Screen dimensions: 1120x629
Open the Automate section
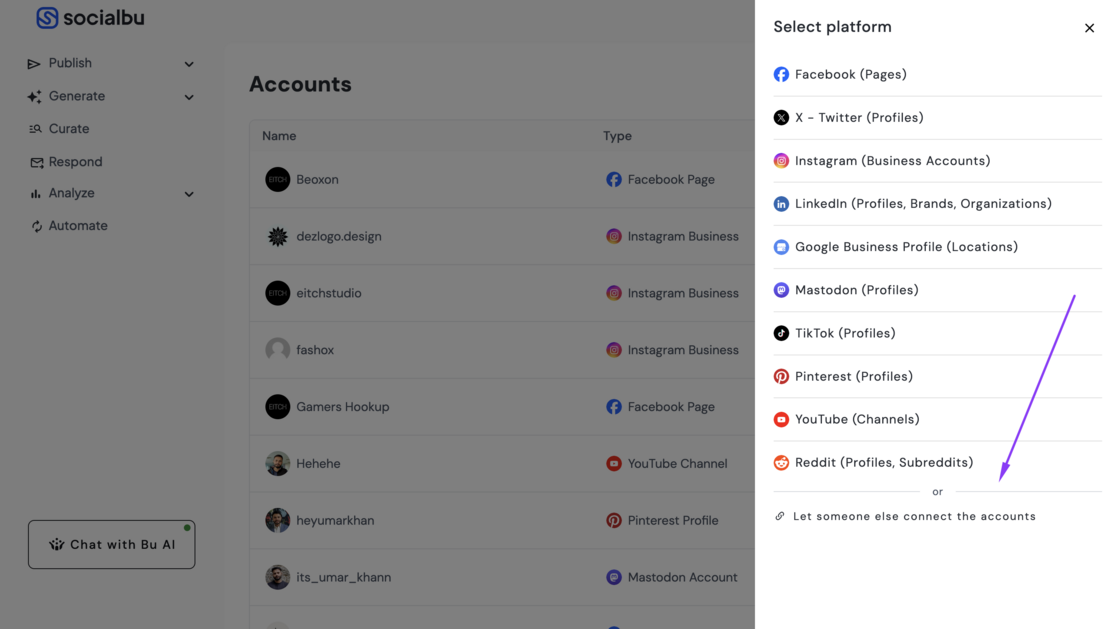pyautogui.click(x=77, y=226)
